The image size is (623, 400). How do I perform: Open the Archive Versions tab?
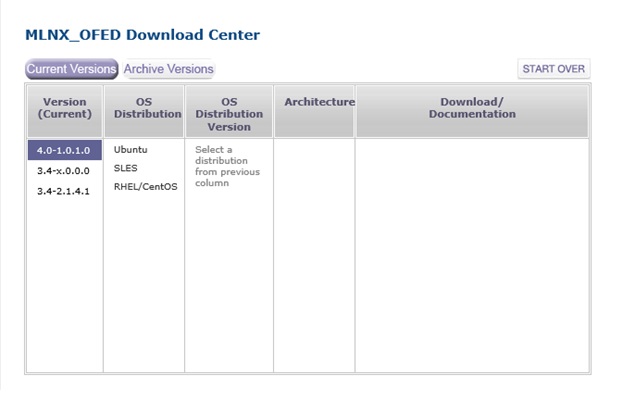[169, 69]
